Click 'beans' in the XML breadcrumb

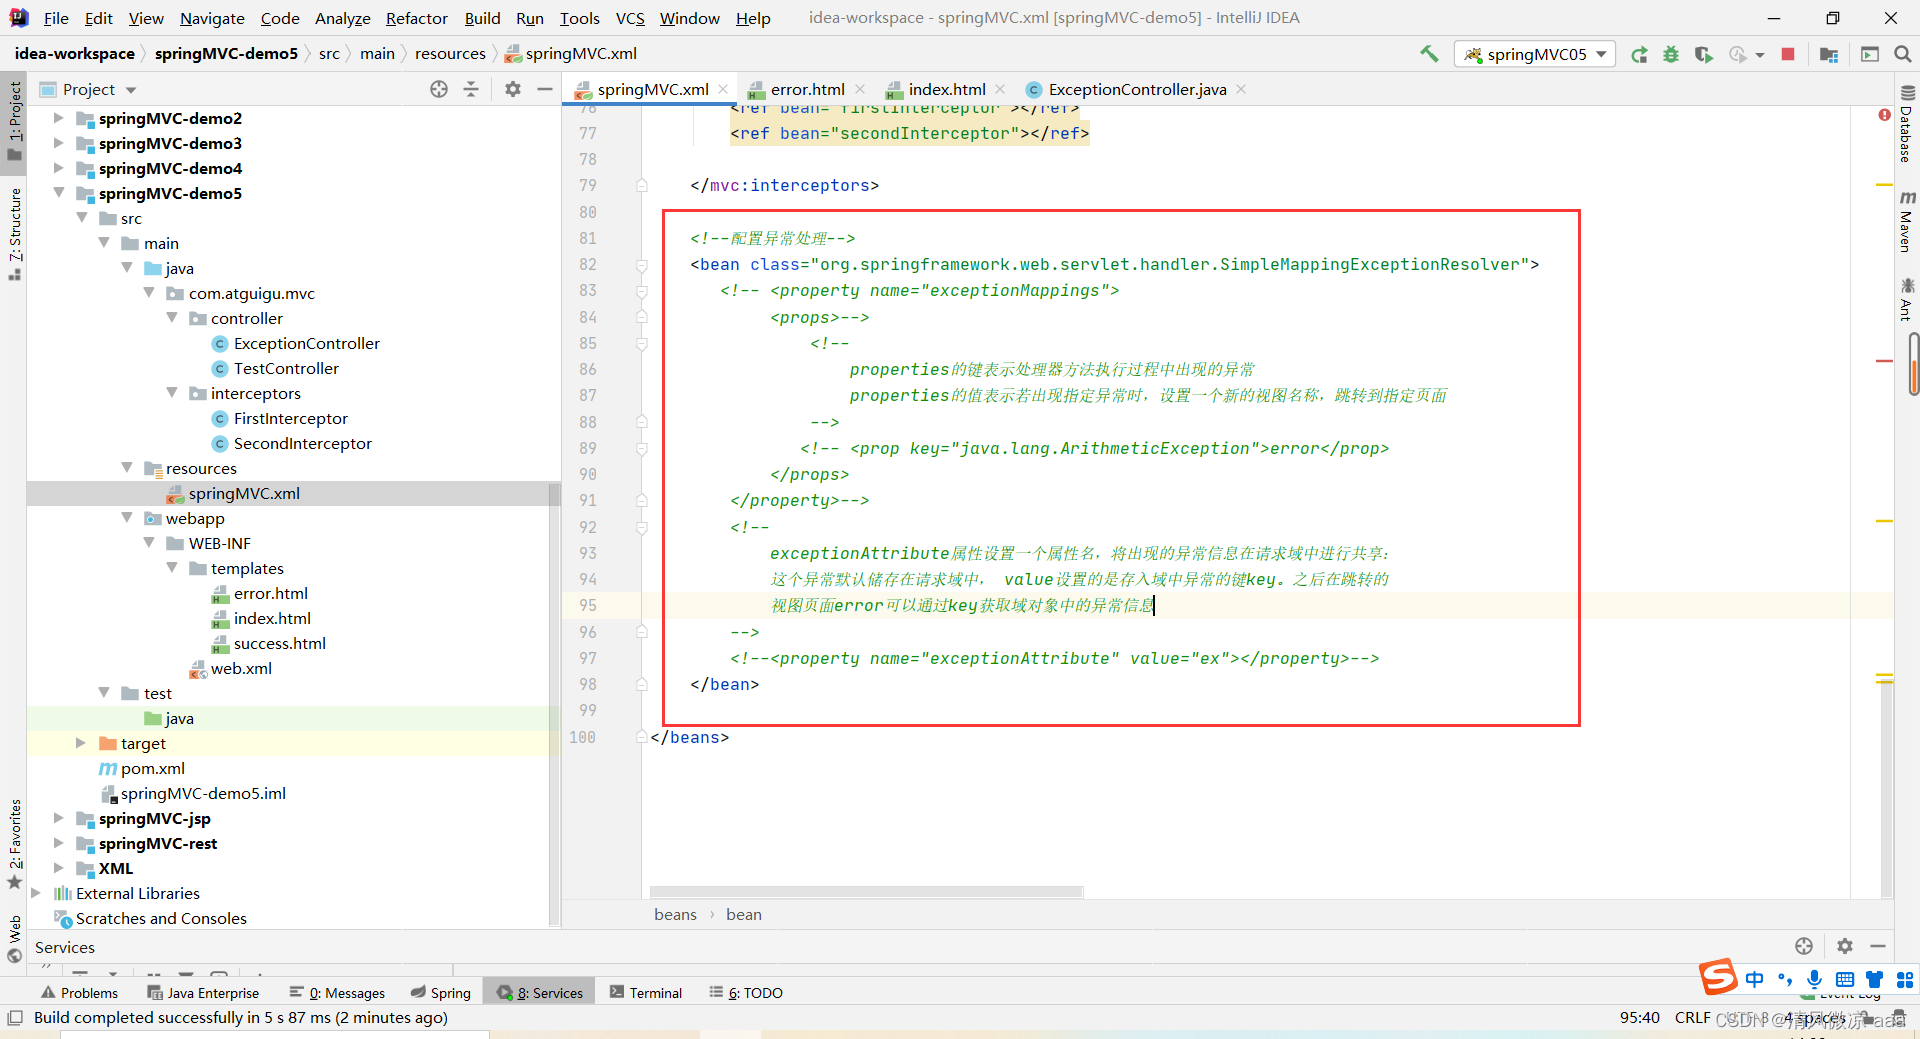675,914
